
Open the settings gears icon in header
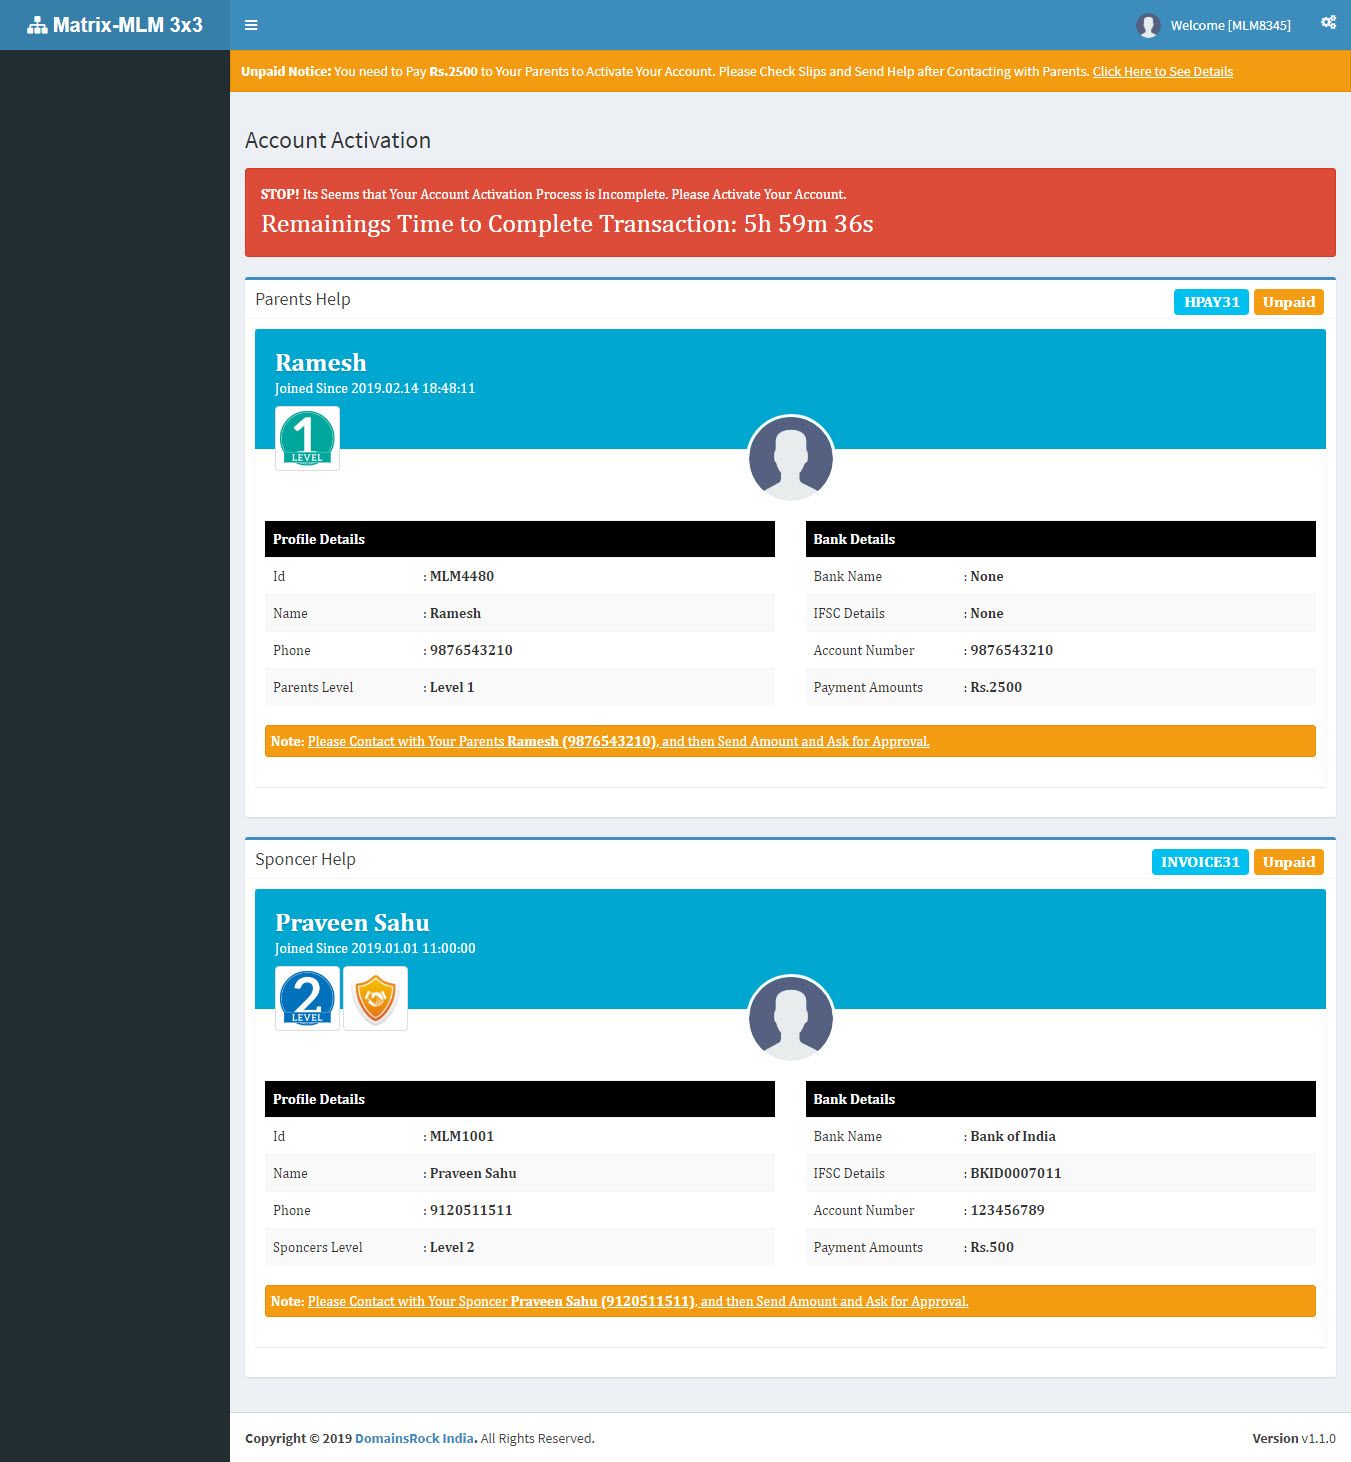coord(1328,23)
